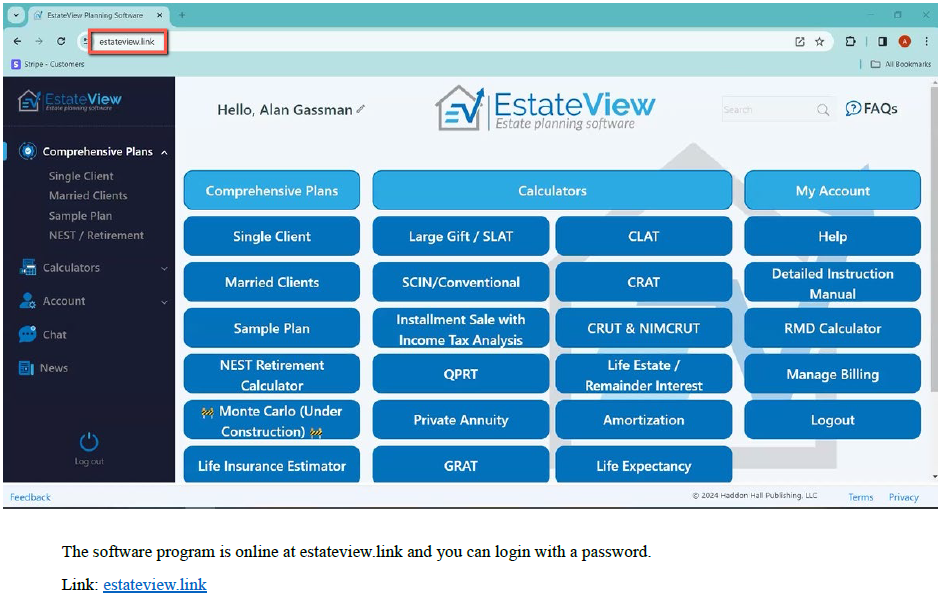This screenshot has height=598, width=951.
Task: Open the Single Client plan button
Action: pos(272,237)
